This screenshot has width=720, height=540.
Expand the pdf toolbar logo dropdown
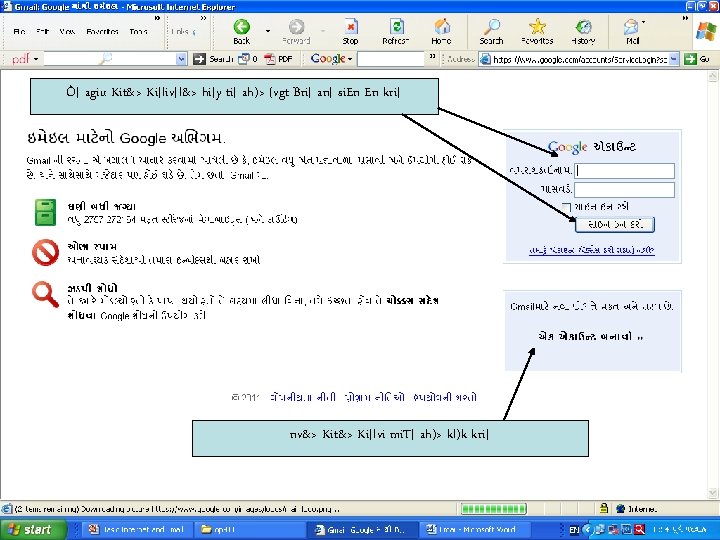tap(35, 59)
